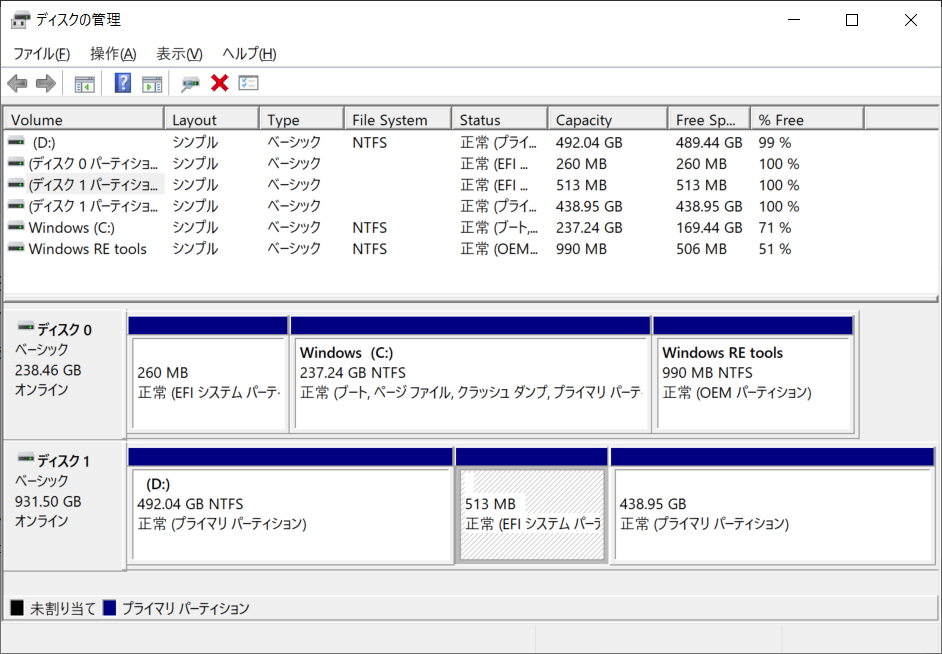
Task: Open the ファイル(F) menu
Action: point(41,54)
